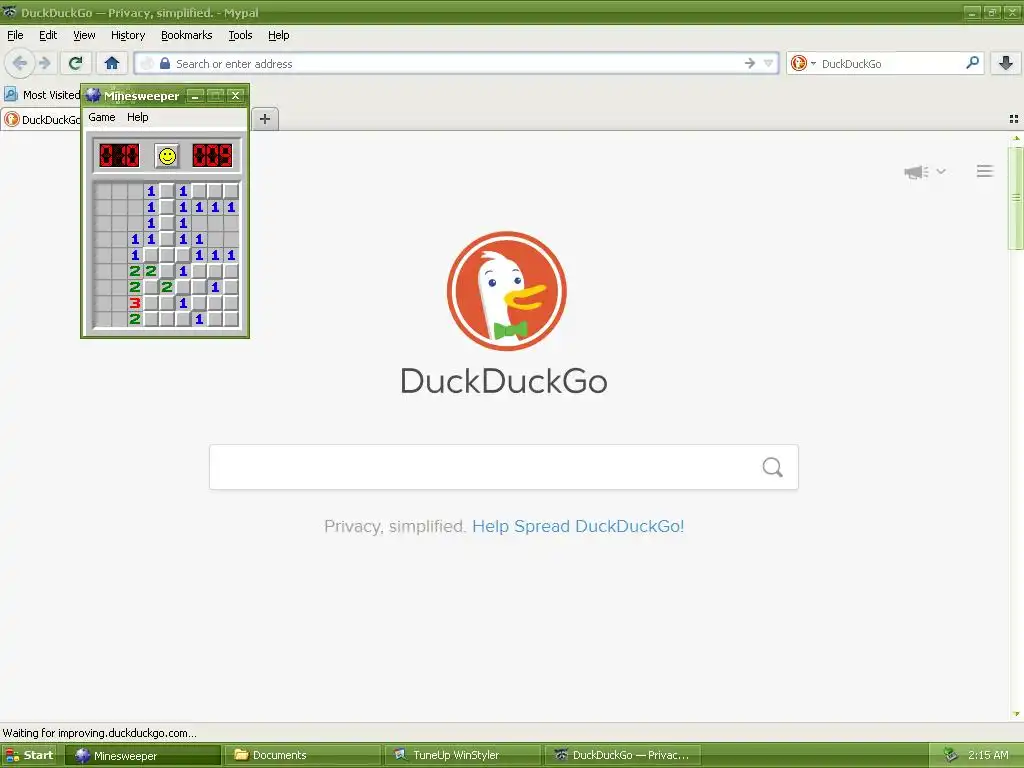Click the scrollbar down arrow
1024x768 pixels.
pyautogui.click(x=1016, y=714)
